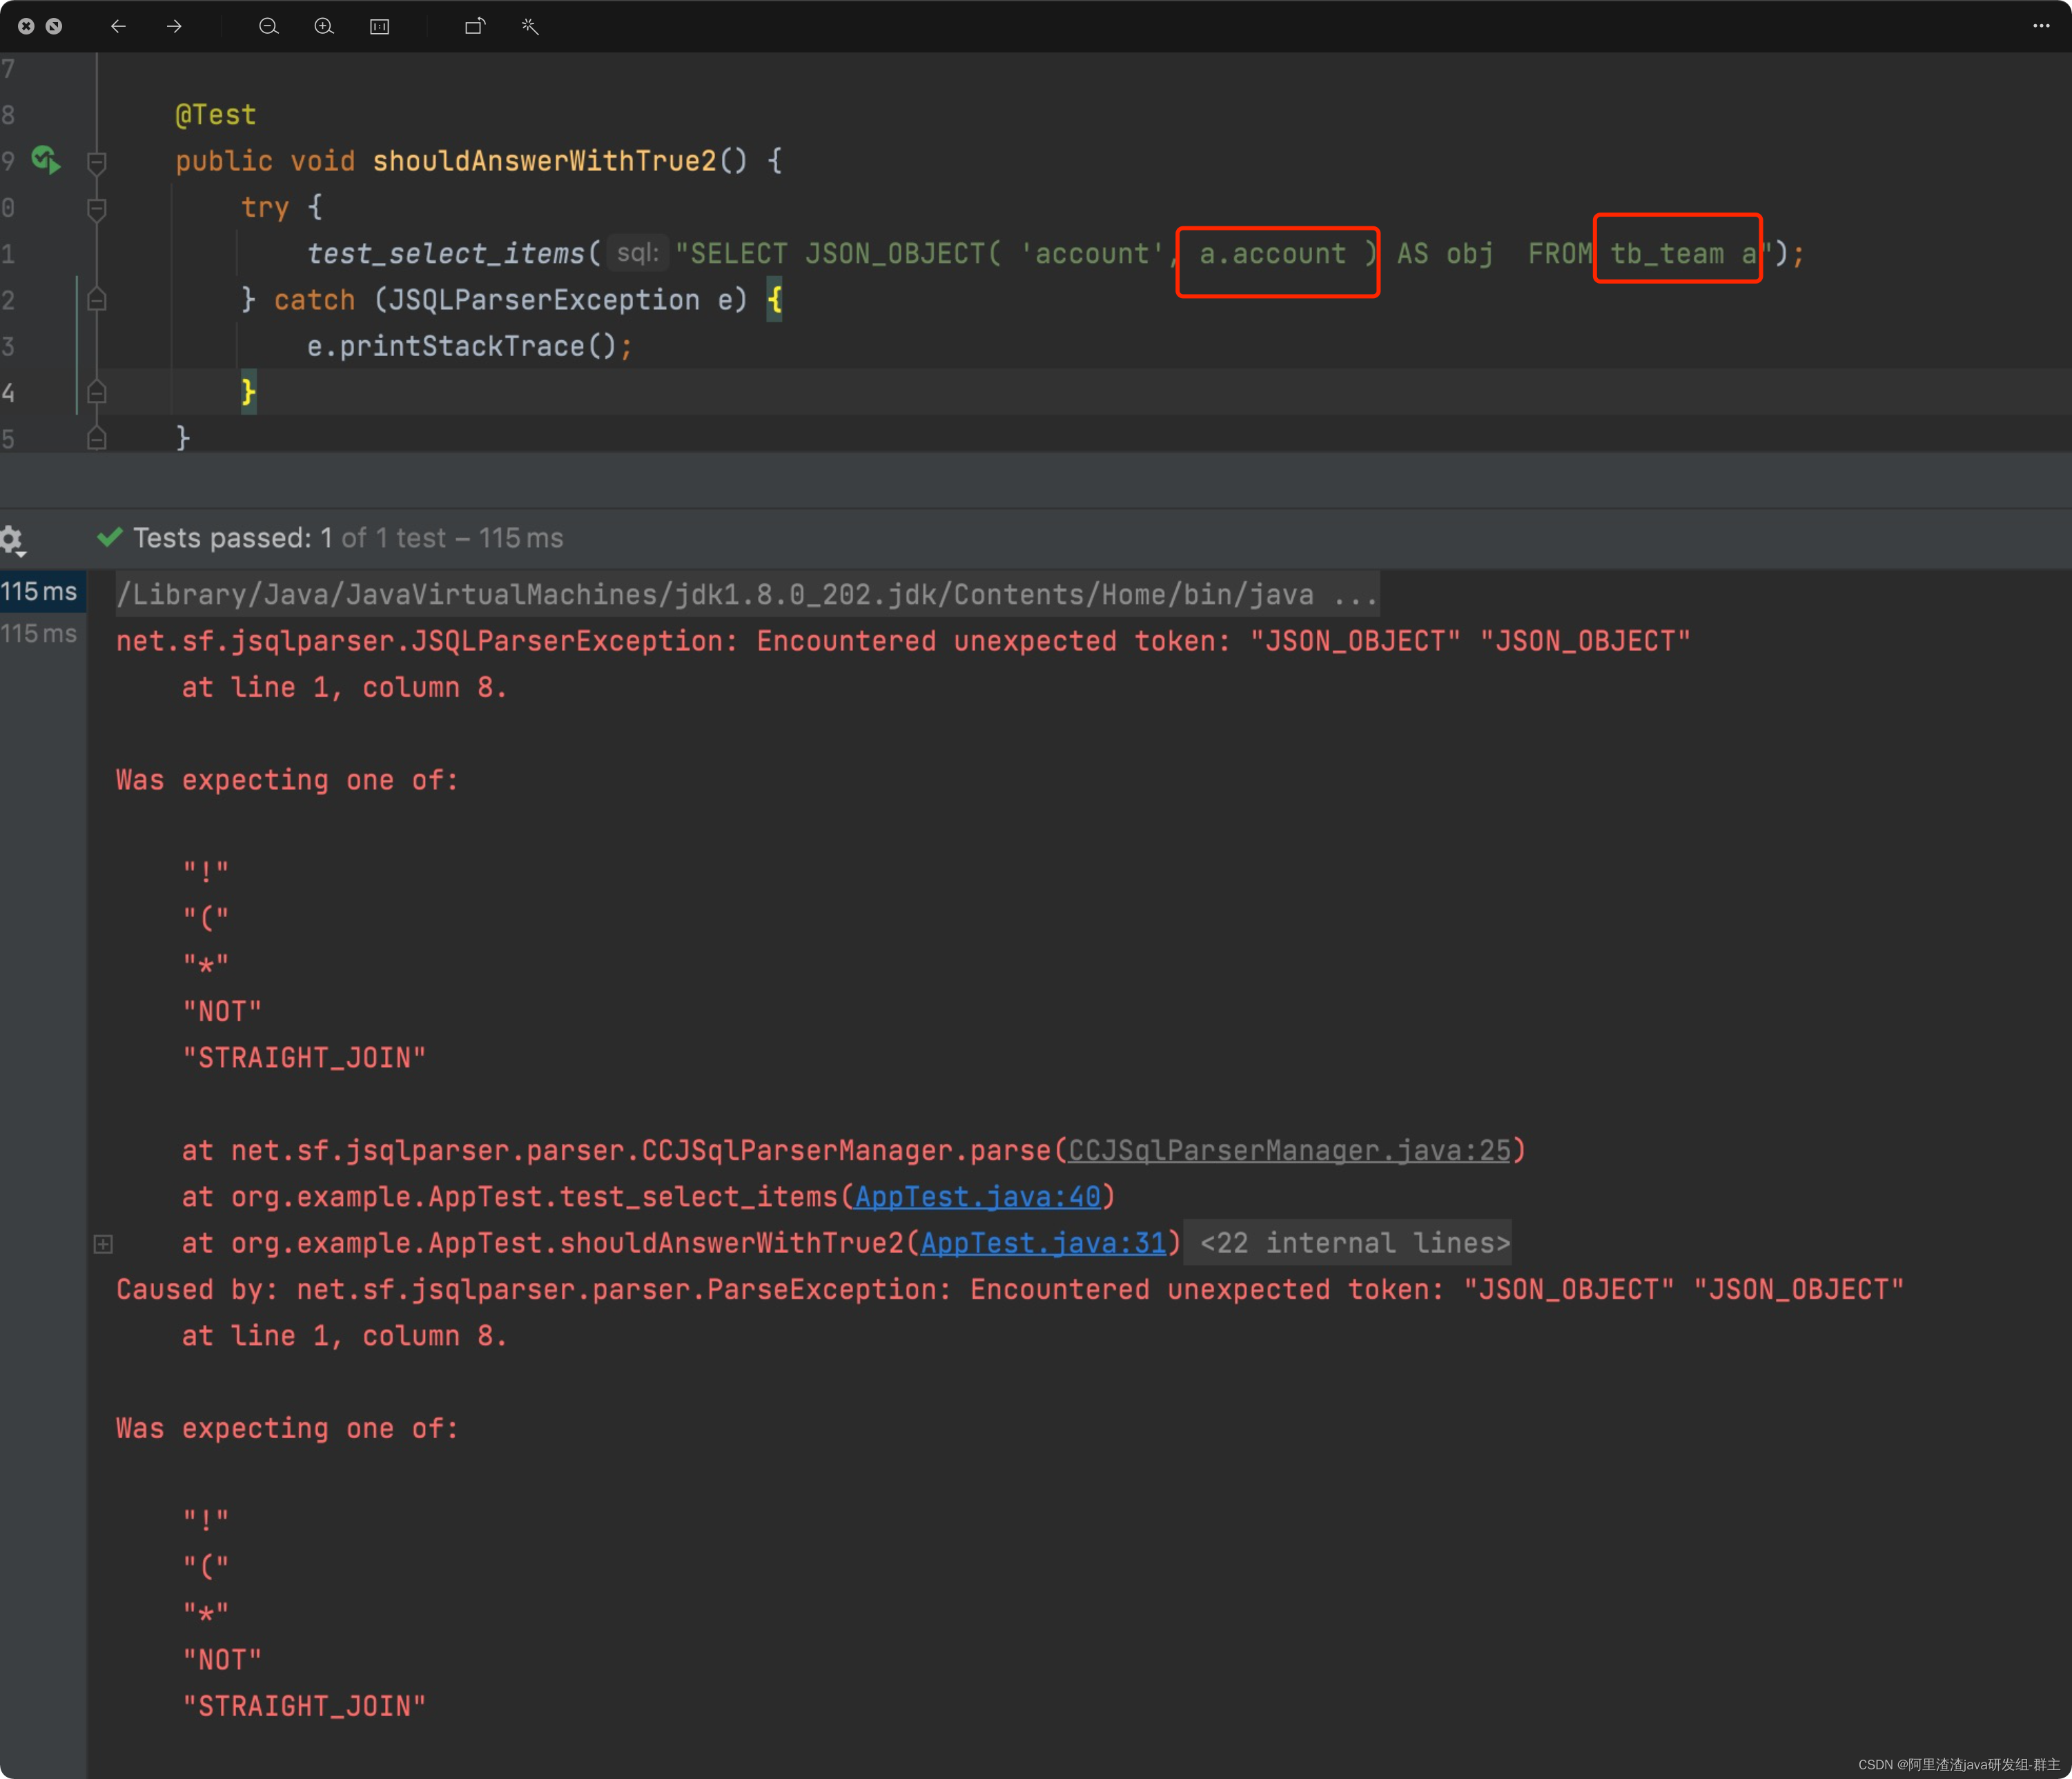Expand the 22 internal lines stack trace
This screenshot has width=2072, height=1779.
[x=103, y=1244]
